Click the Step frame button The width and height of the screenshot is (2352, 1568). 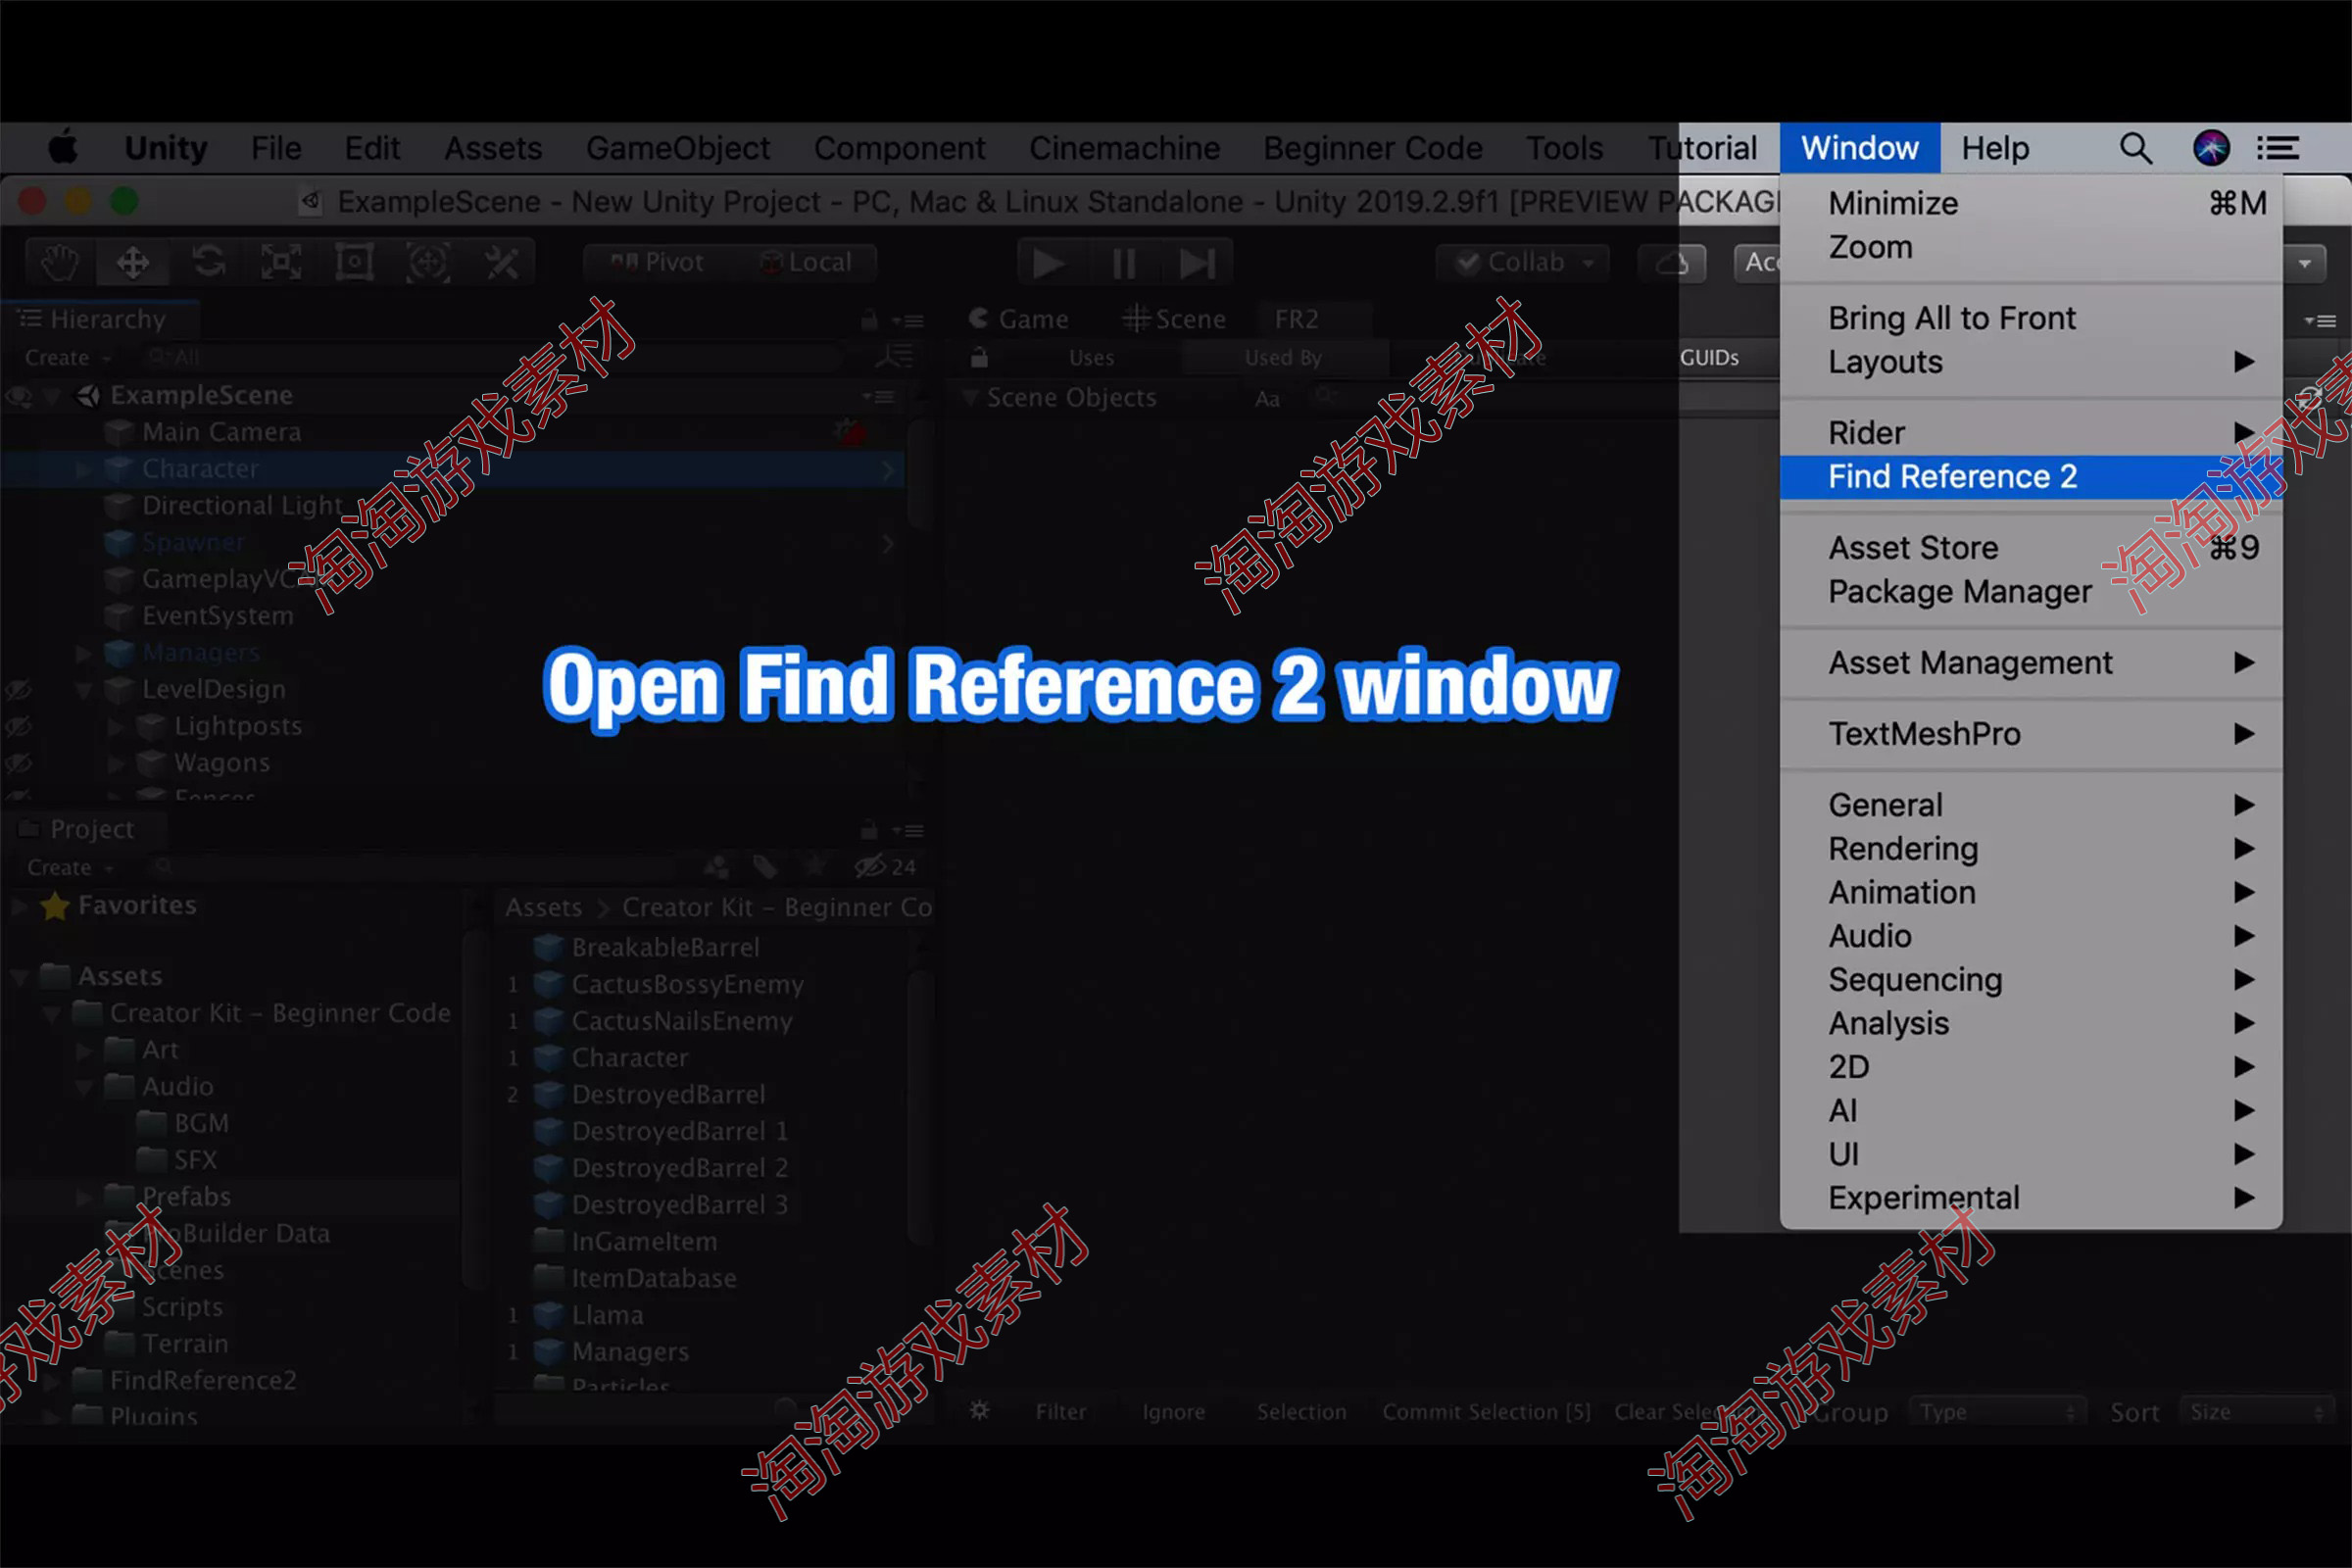(1197, 263)
